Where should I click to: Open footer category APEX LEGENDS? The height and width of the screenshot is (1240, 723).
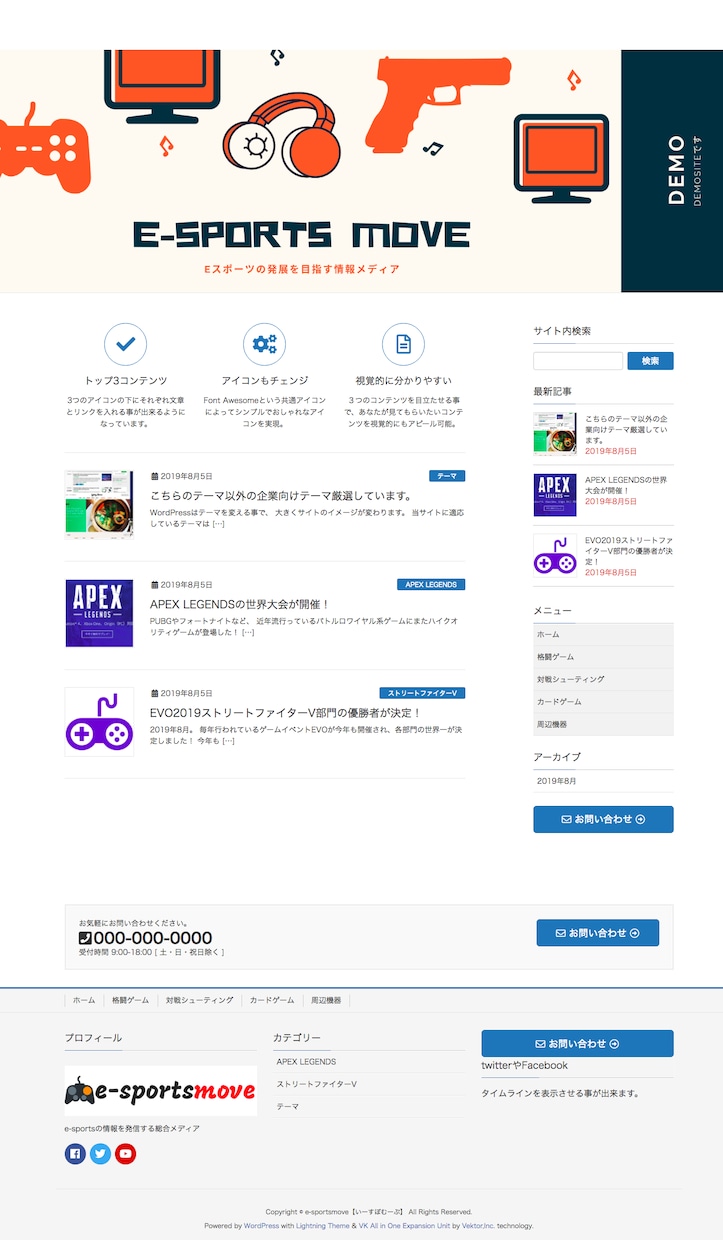point(306,1062)
